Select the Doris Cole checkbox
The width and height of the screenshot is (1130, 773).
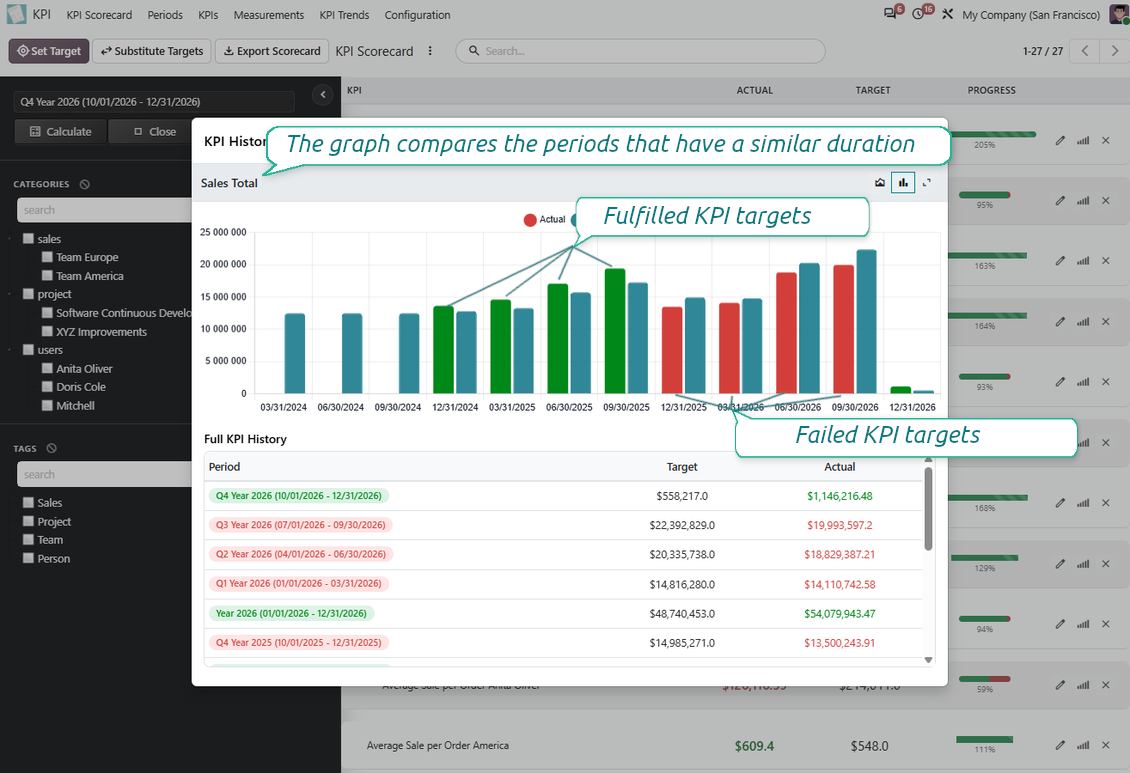coord(48,387)
